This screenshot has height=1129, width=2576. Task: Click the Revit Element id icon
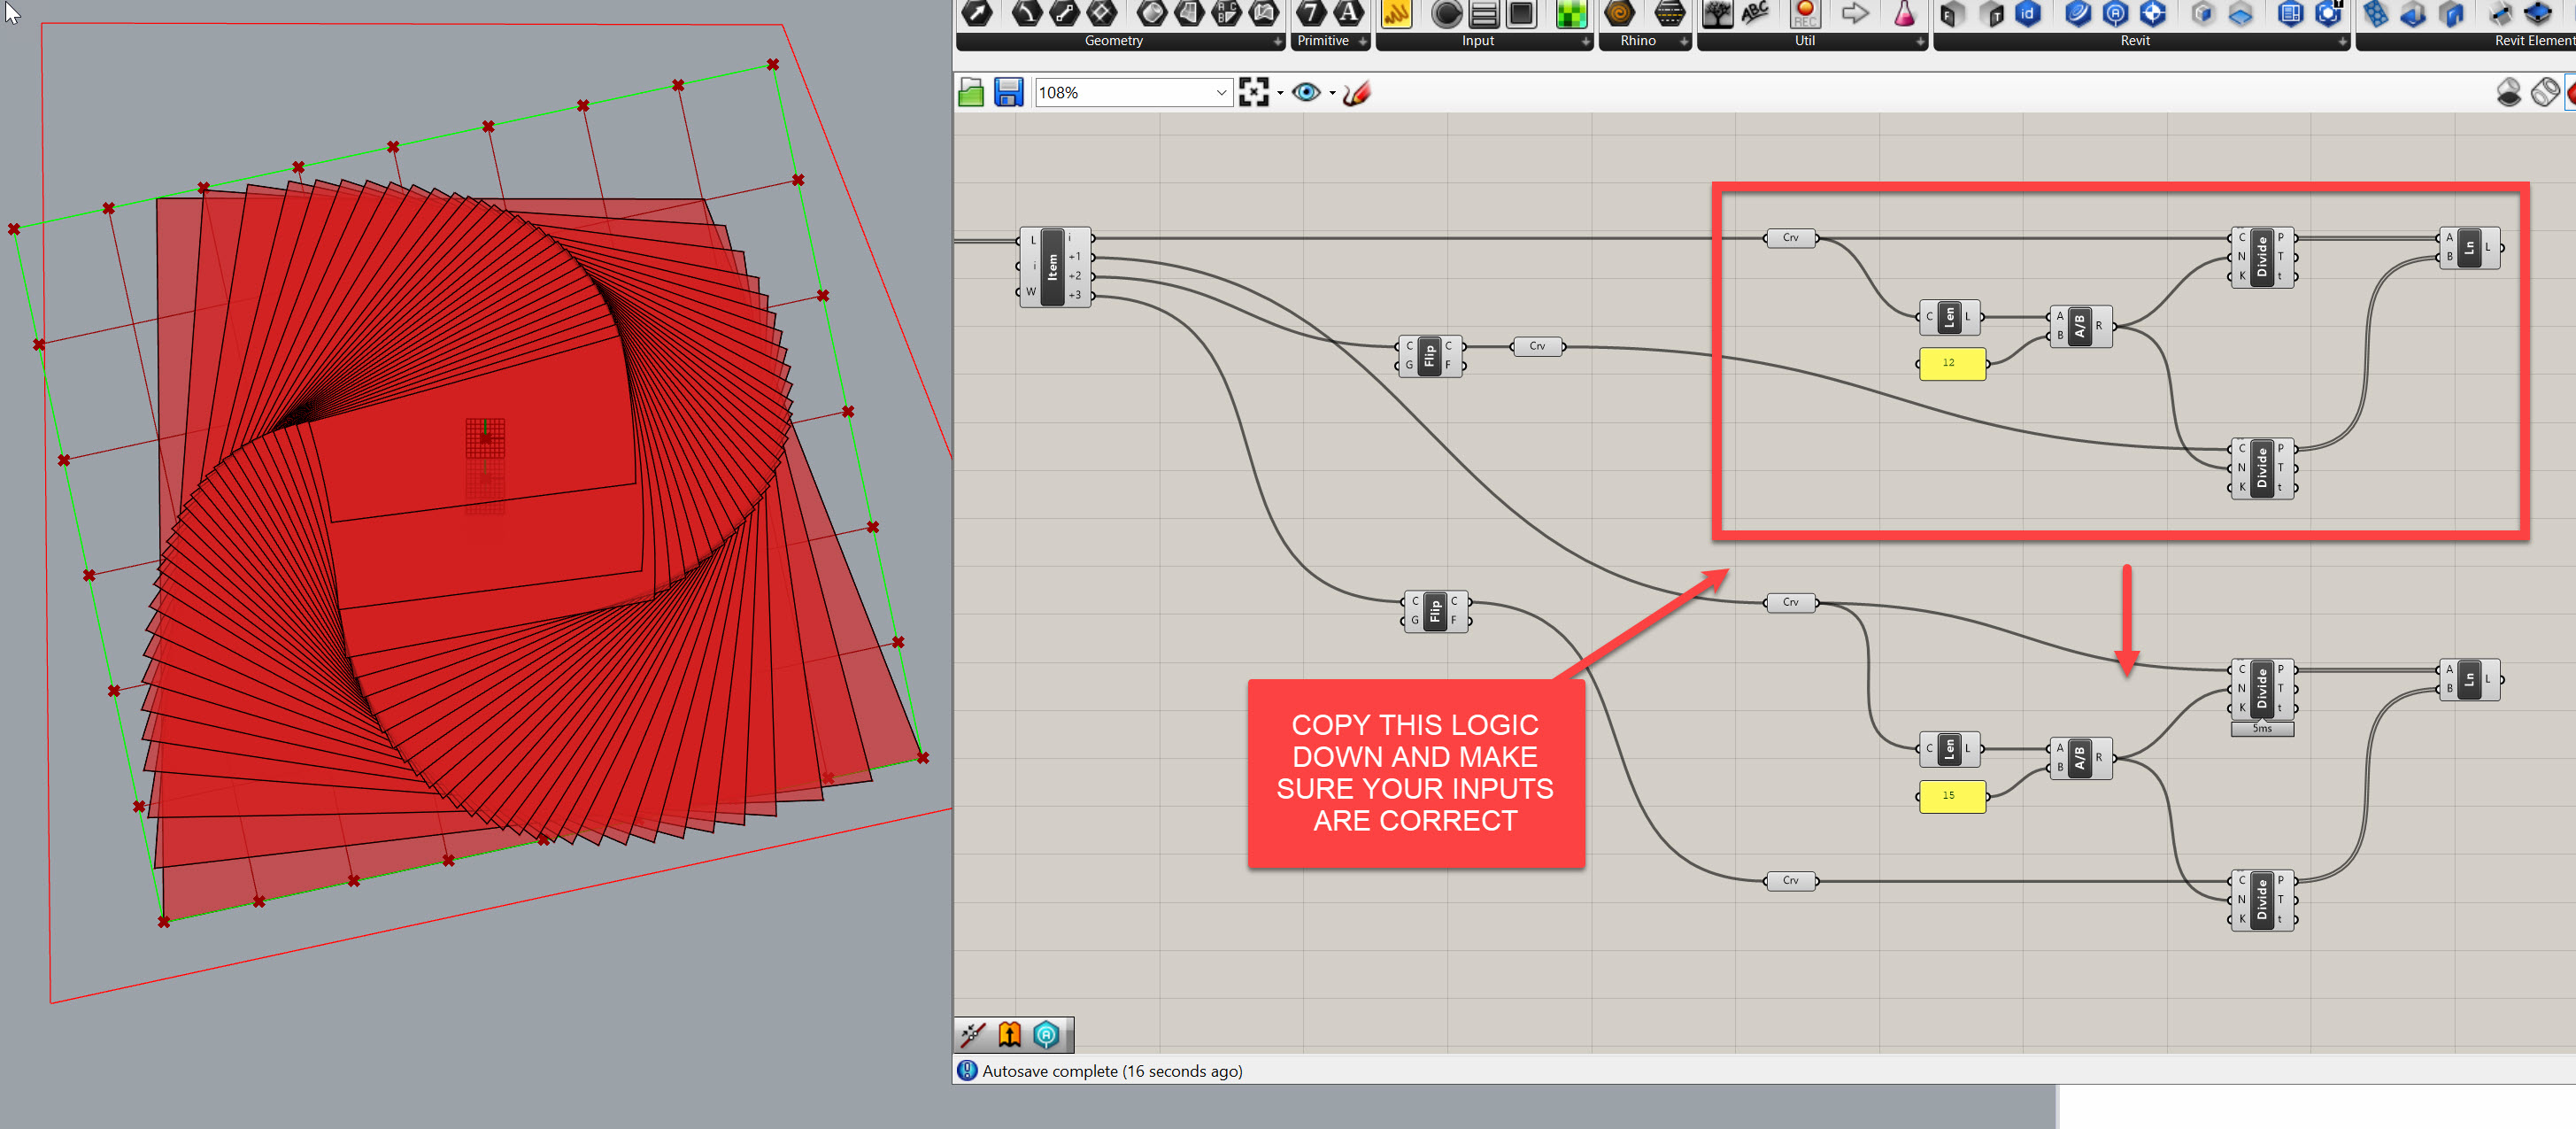[x=2027, y=14]
